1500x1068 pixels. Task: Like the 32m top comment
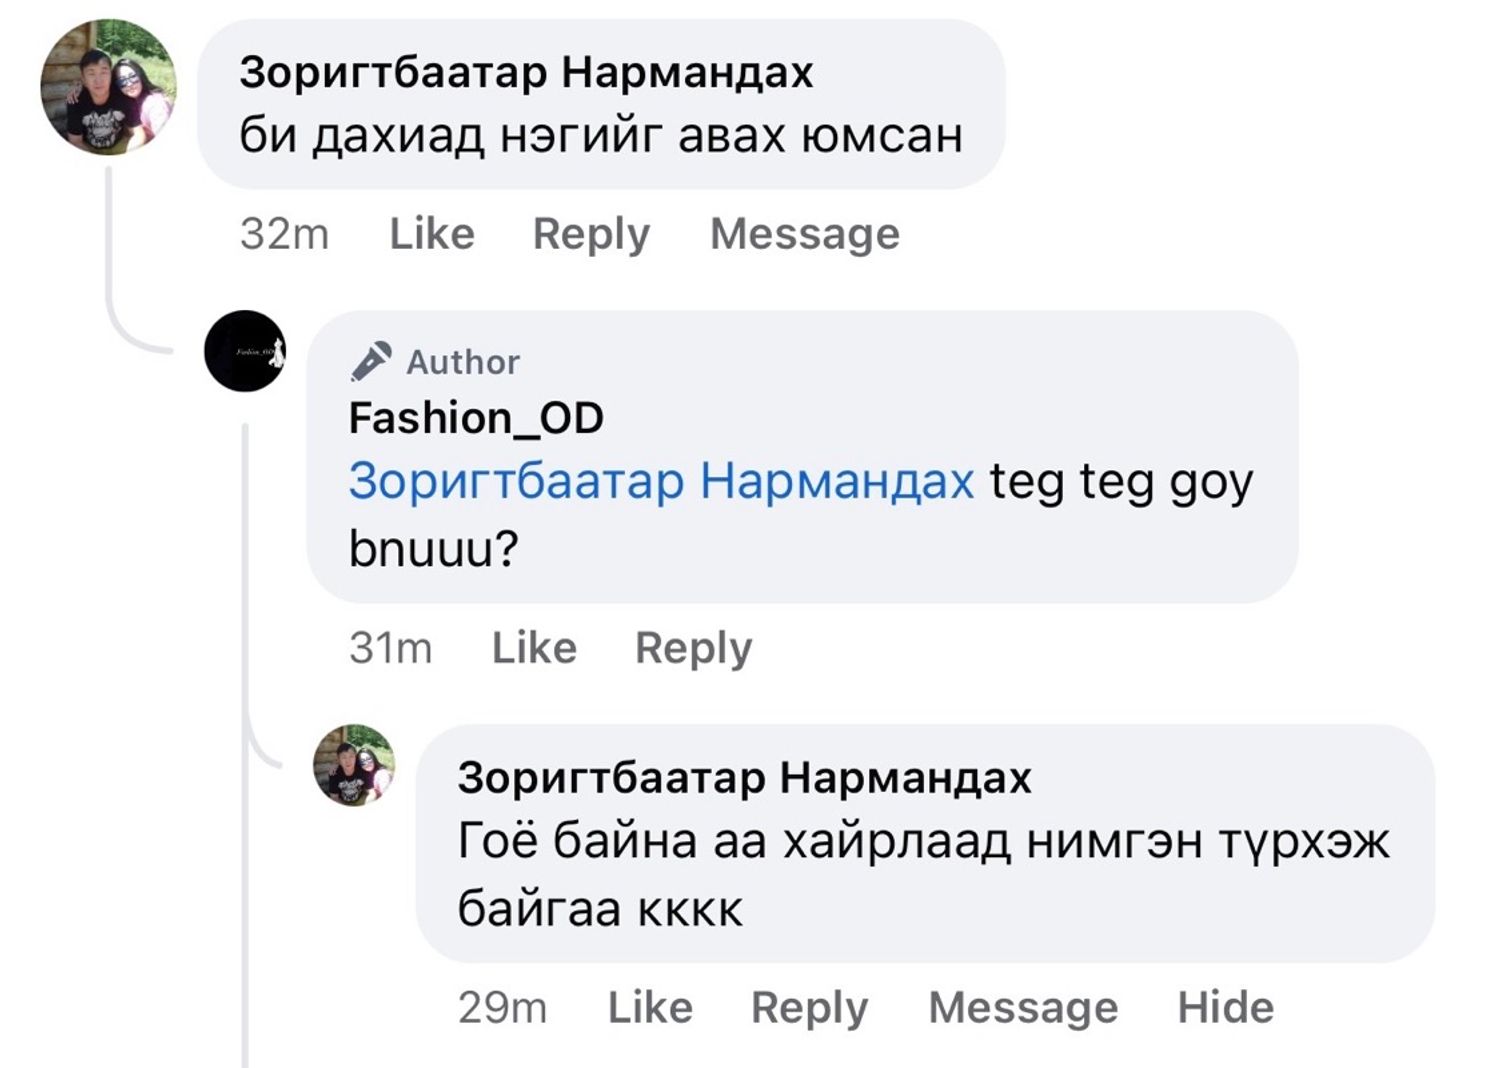431,234
